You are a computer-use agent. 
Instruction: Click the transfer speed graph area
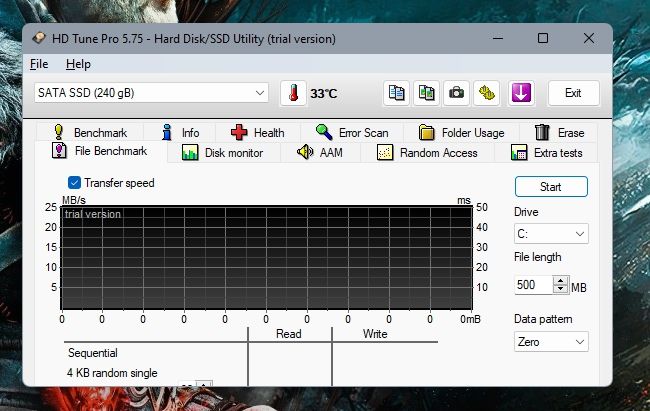[267, 258]
